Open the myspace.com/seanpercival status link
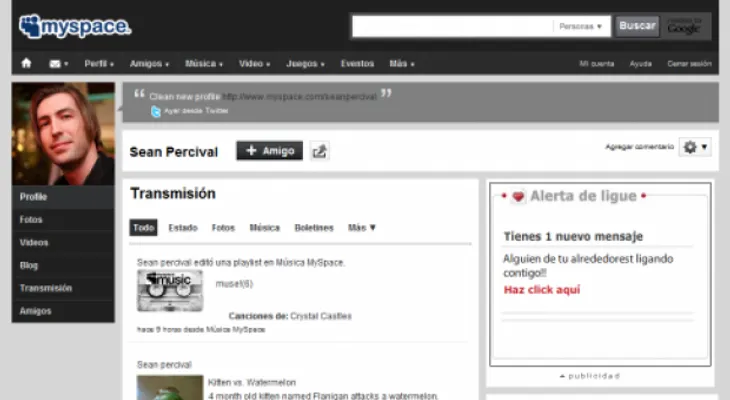Image resolution: width=730 pixels, height=400 pixels. (x=299, y=97)
